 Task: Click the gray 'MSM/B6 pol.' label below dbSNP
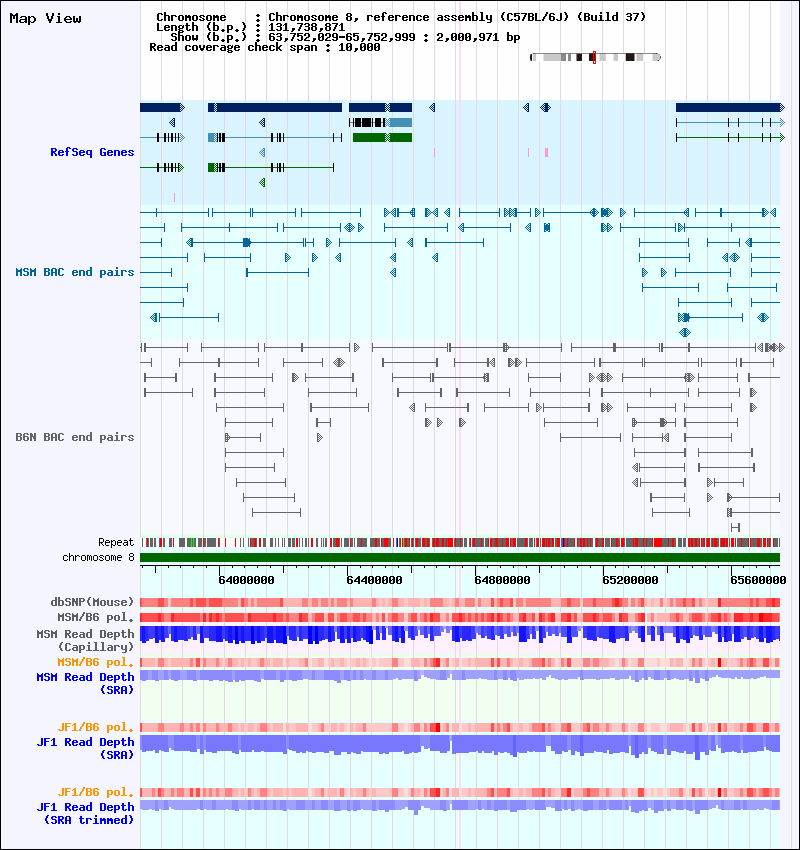pos(95,617)
